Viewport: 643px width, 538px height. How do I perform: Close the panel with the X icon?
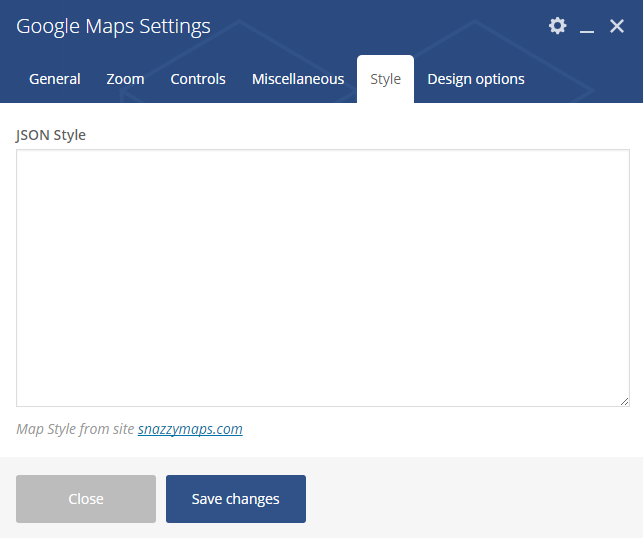[617, 26]
